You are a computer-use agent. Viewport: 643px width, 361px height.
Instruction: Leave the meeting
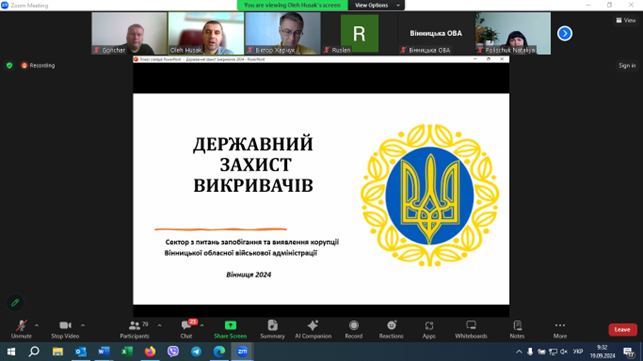(622, 329)
